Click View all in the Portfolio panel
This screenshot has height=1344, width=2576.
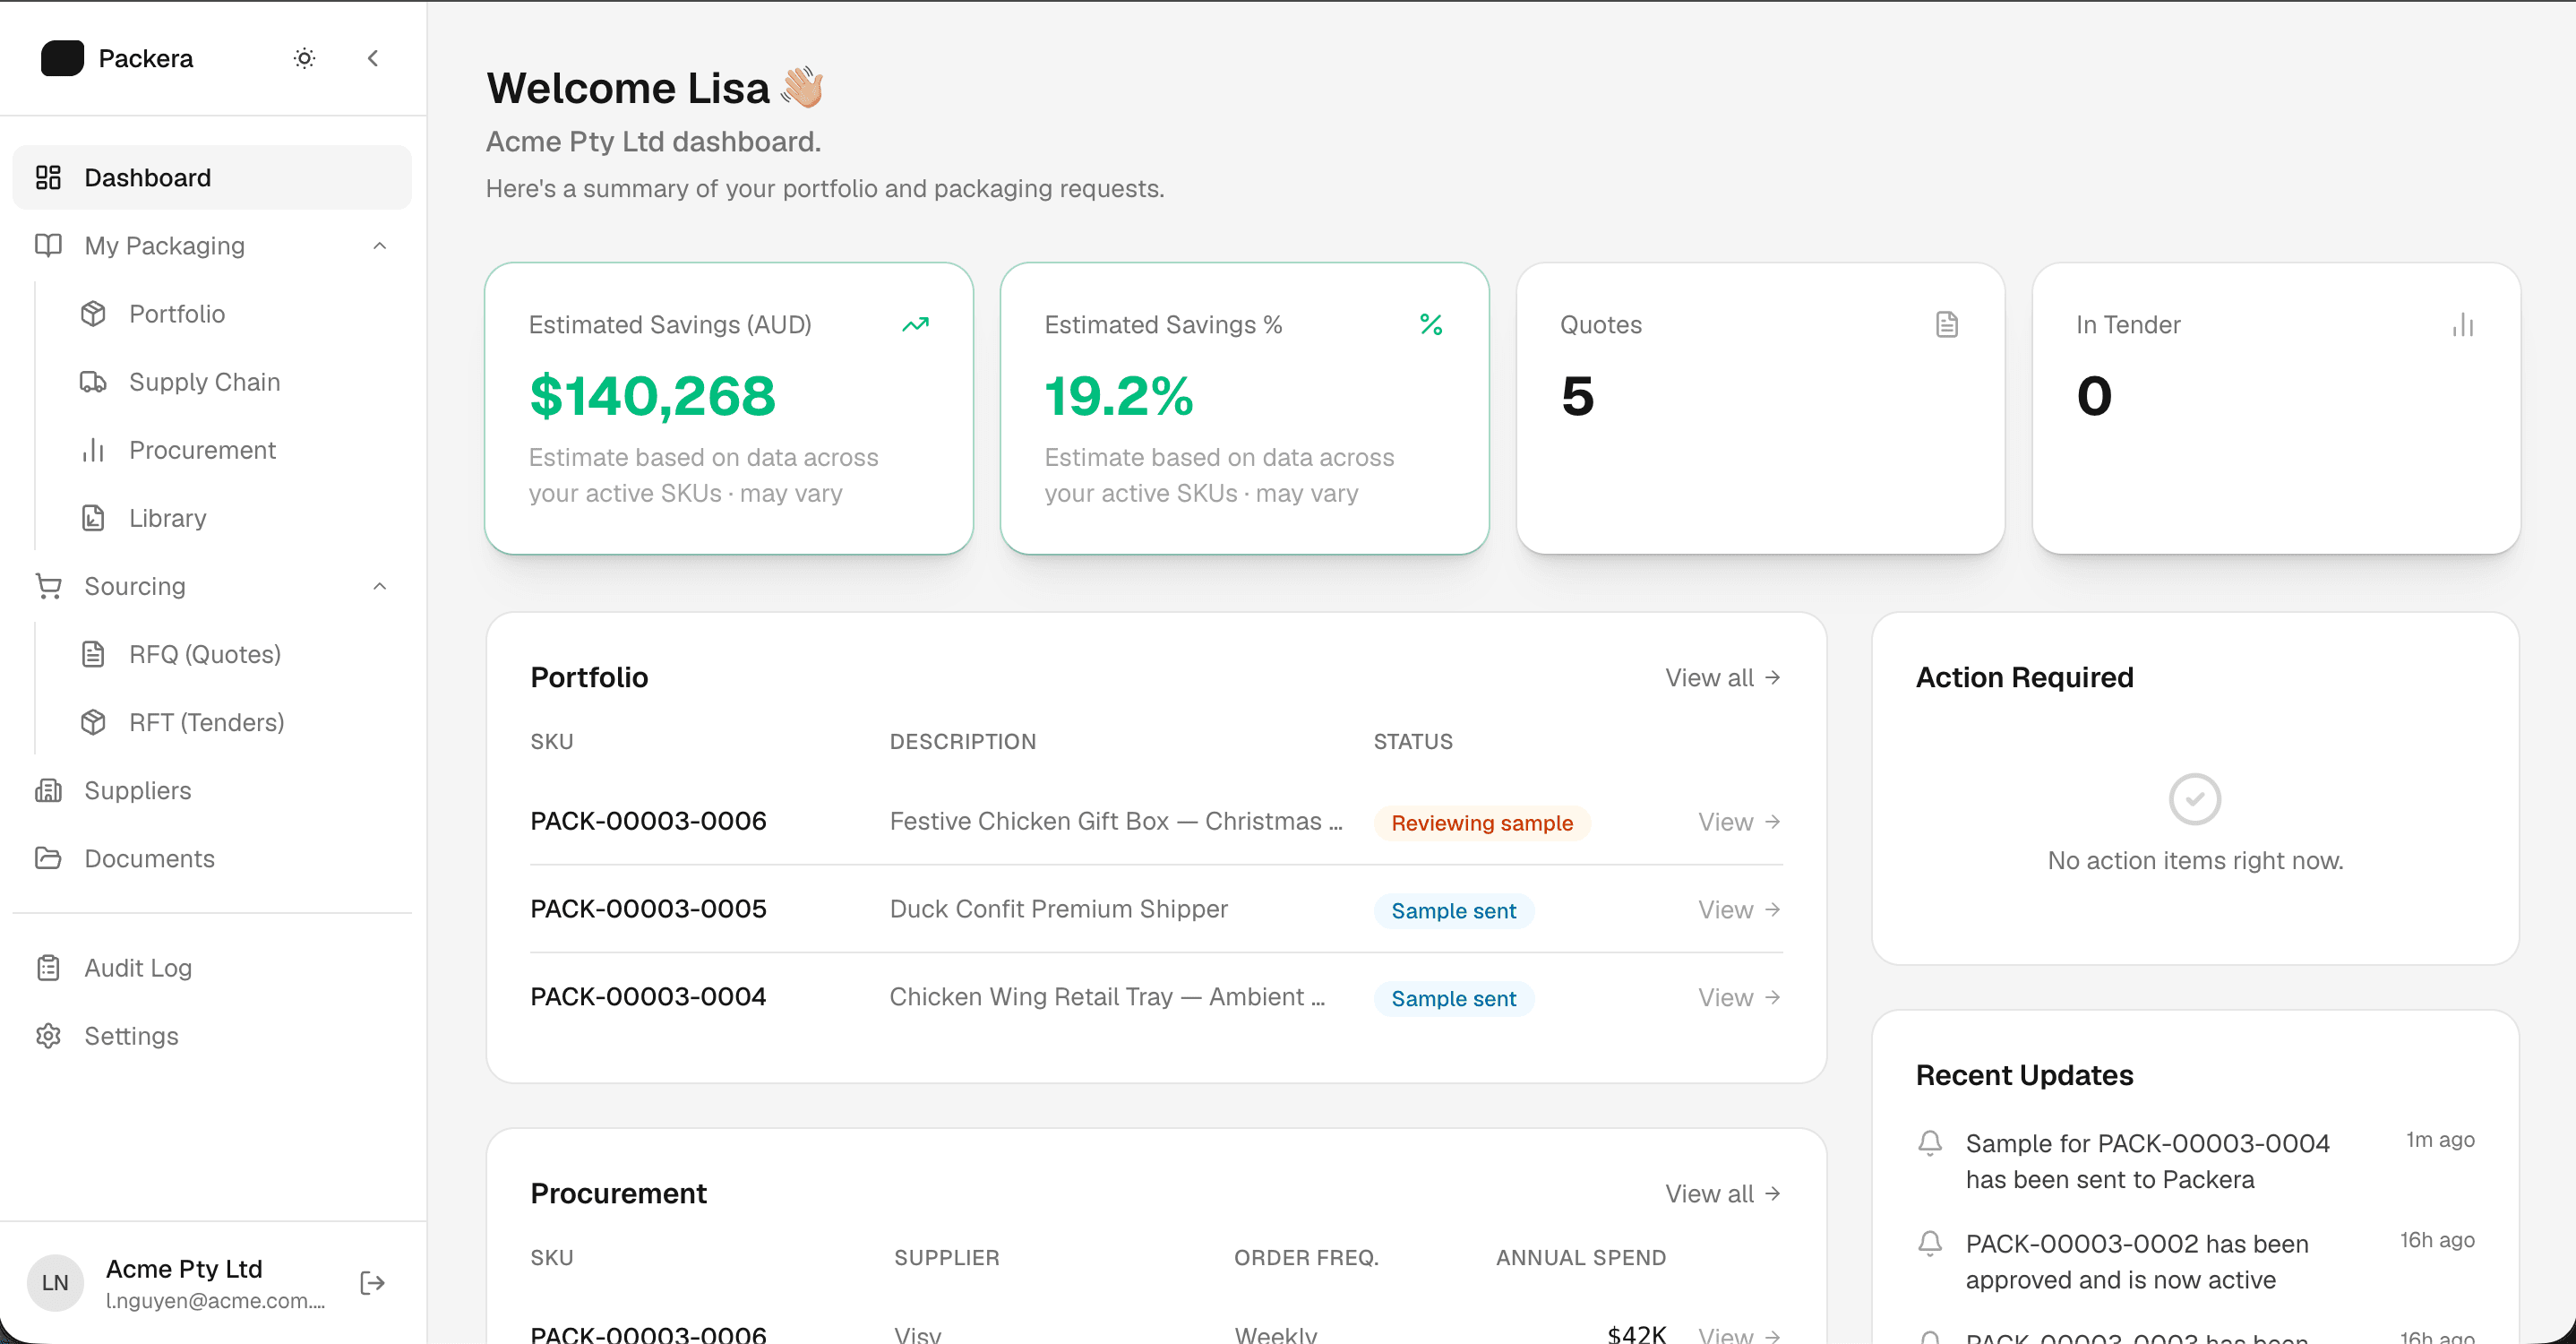tap(1723, 677)
